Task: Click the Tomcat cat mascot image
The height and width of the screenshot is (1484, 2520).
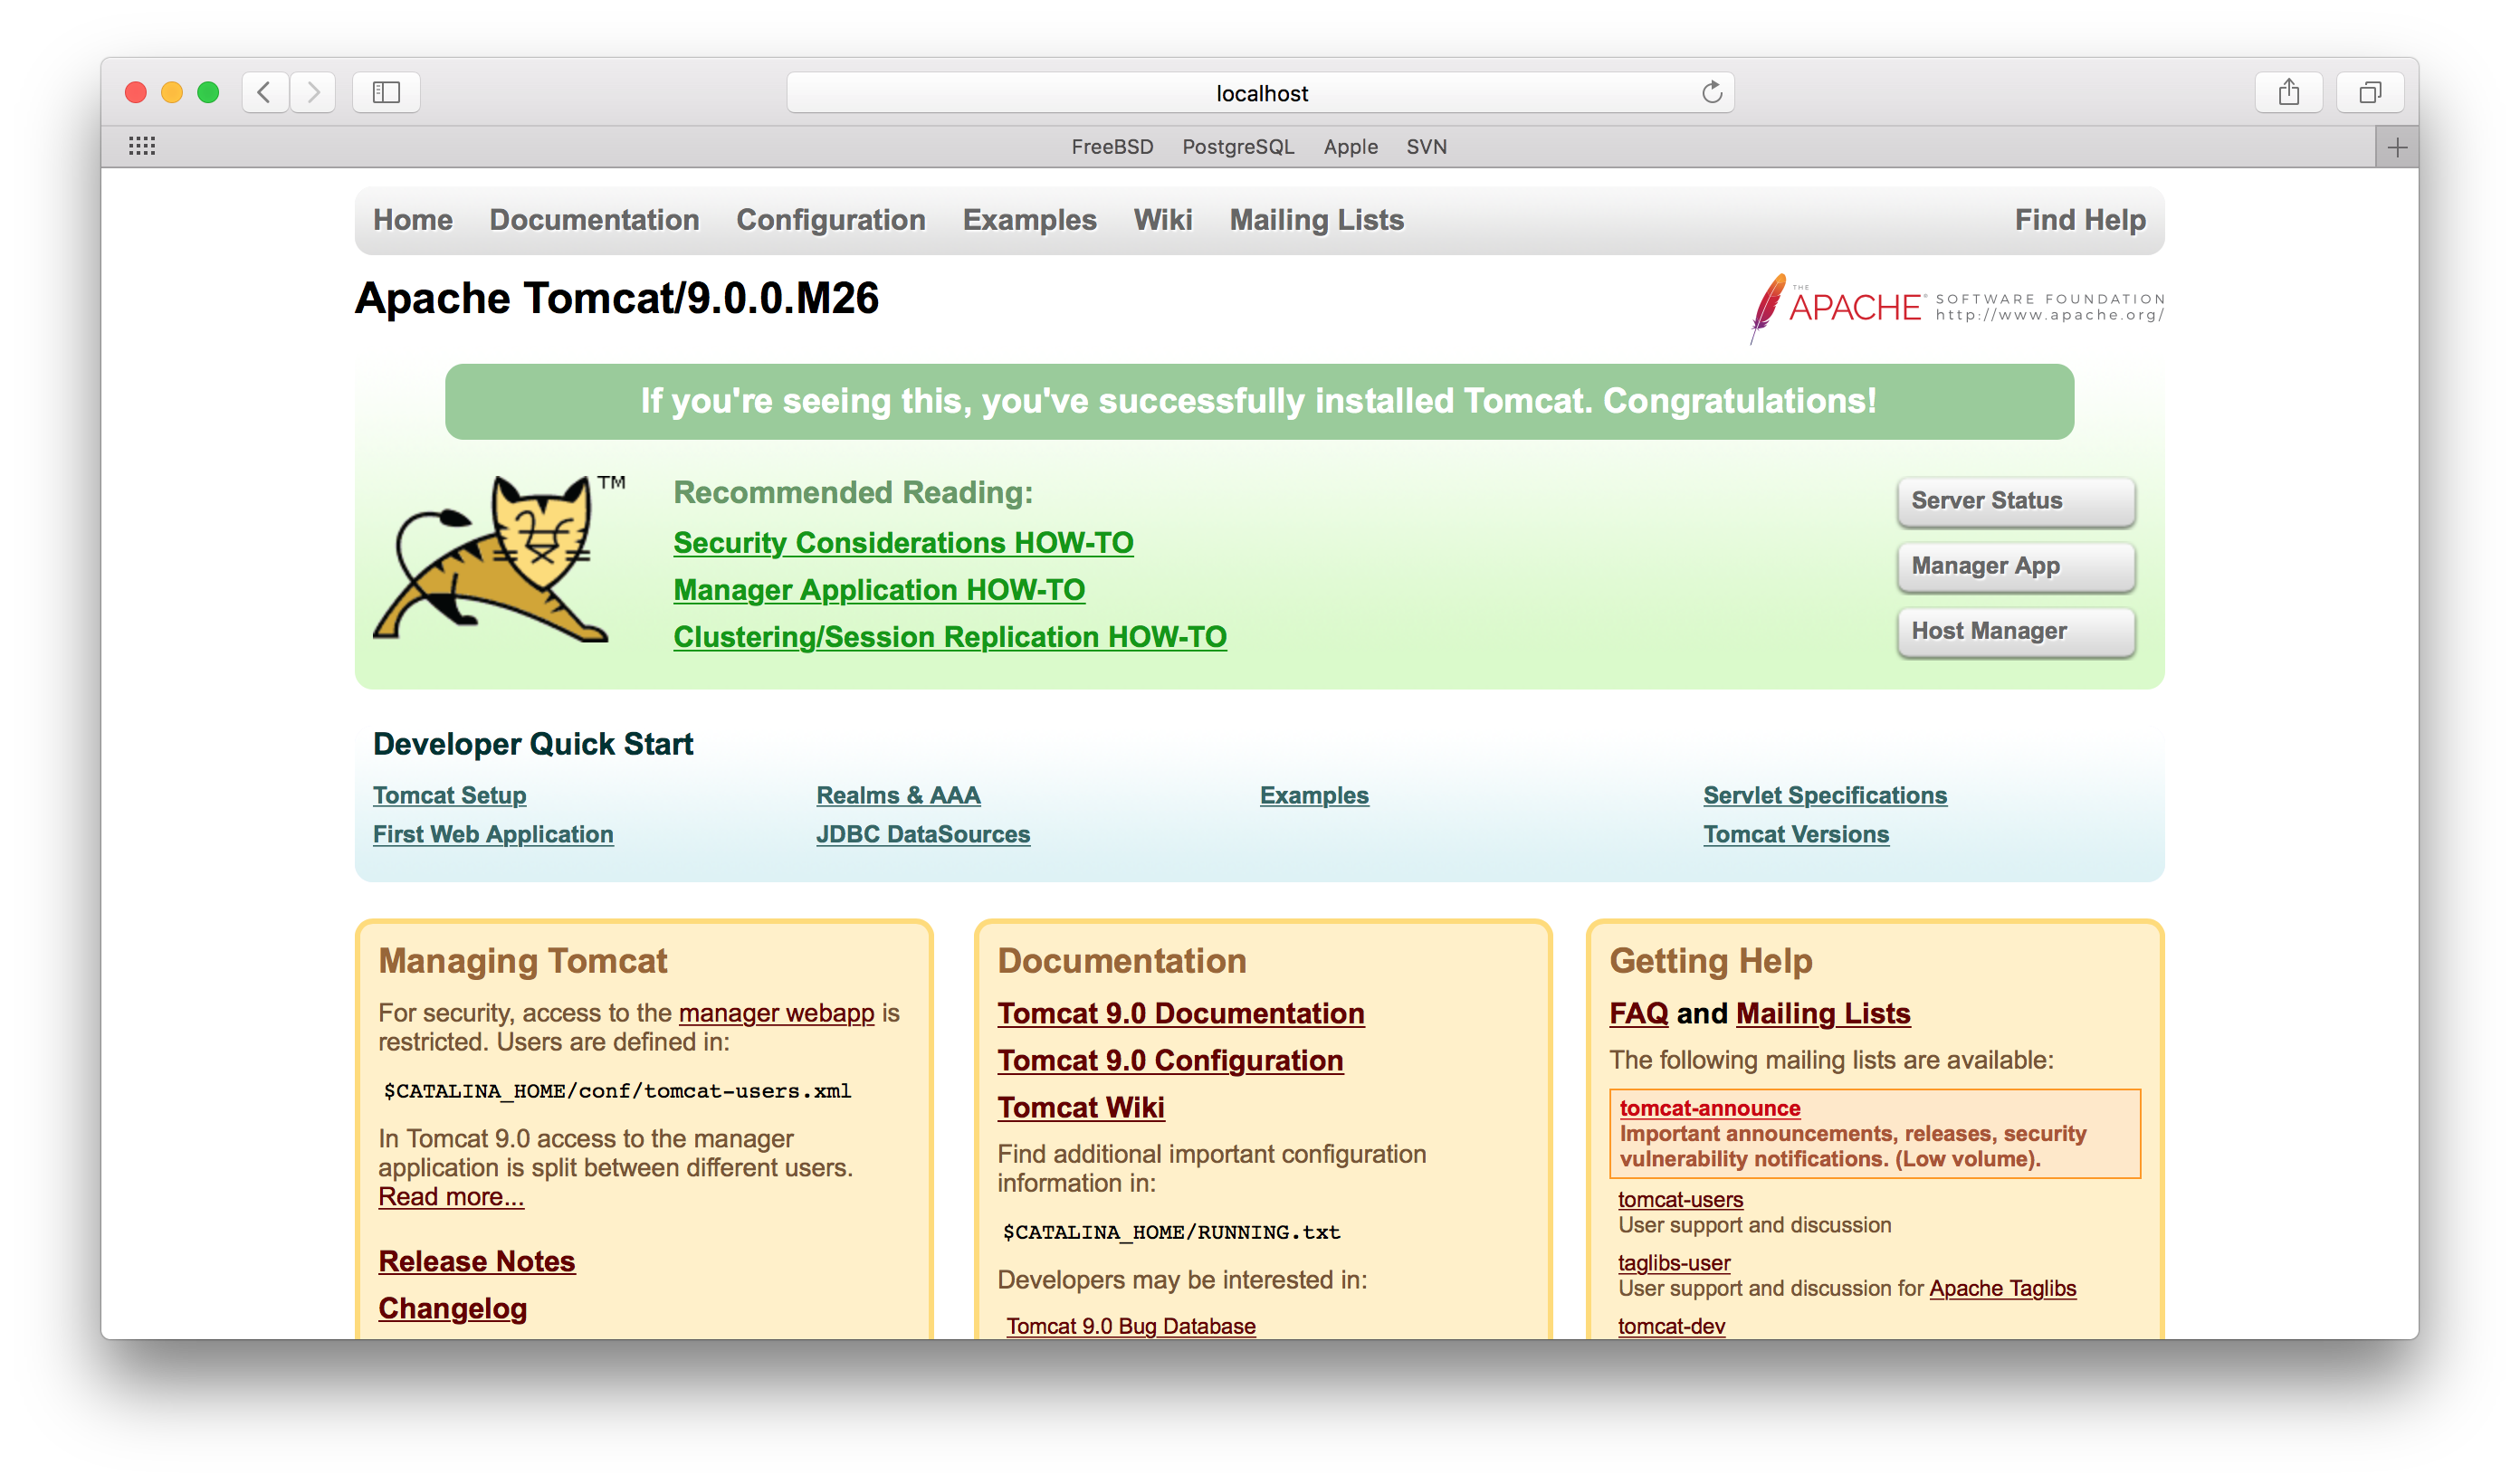Action: click(x=499, y=558)
